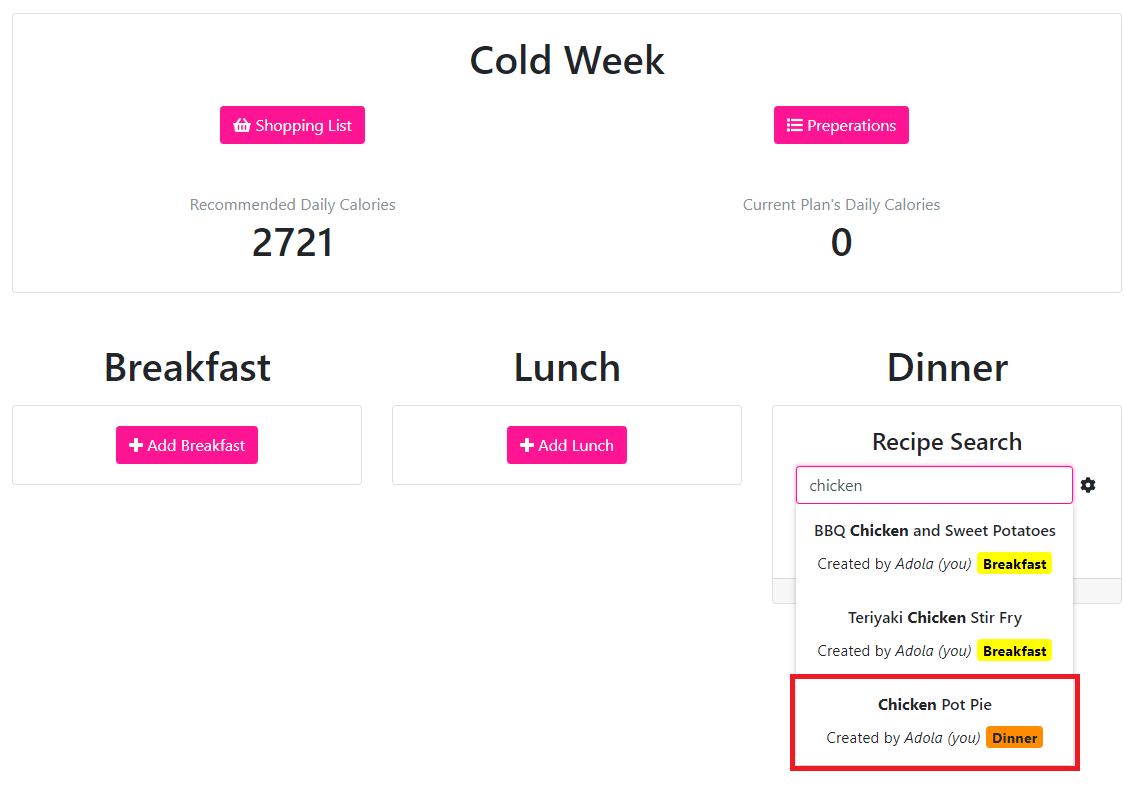Select BBQ Chicken and Sweet Potatoes result

point(934,531)
